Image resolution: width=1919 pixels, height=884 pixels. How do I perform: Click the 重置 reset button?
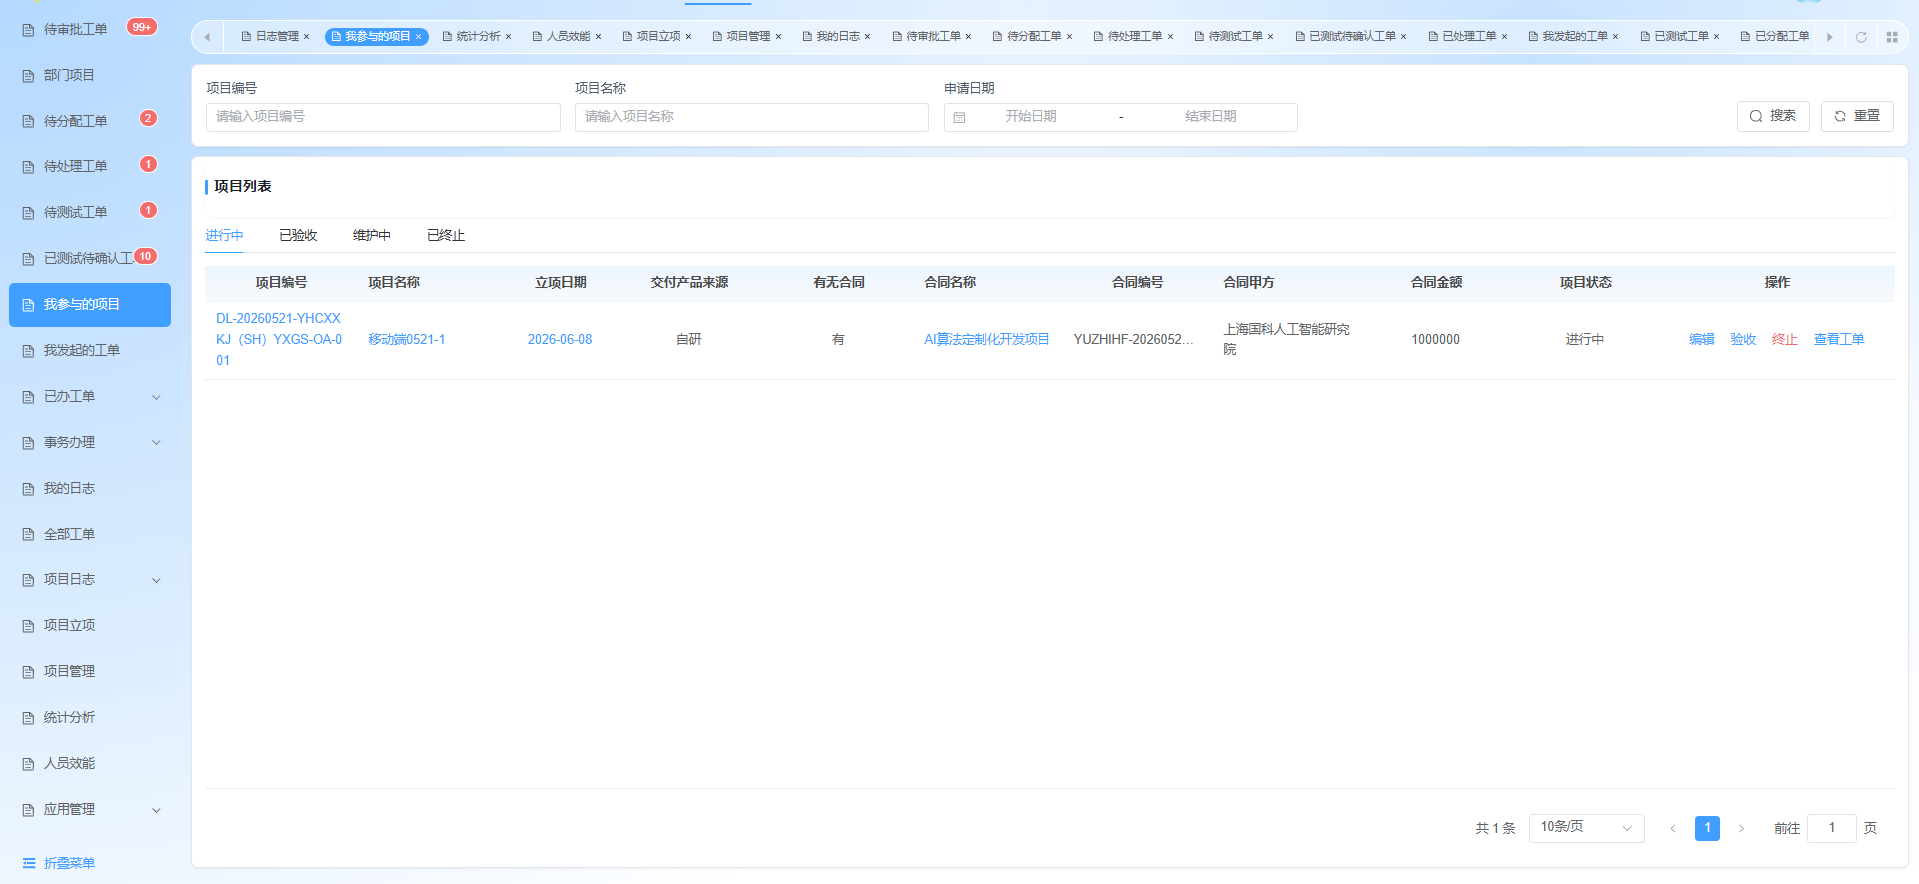tap(1857, 116)
